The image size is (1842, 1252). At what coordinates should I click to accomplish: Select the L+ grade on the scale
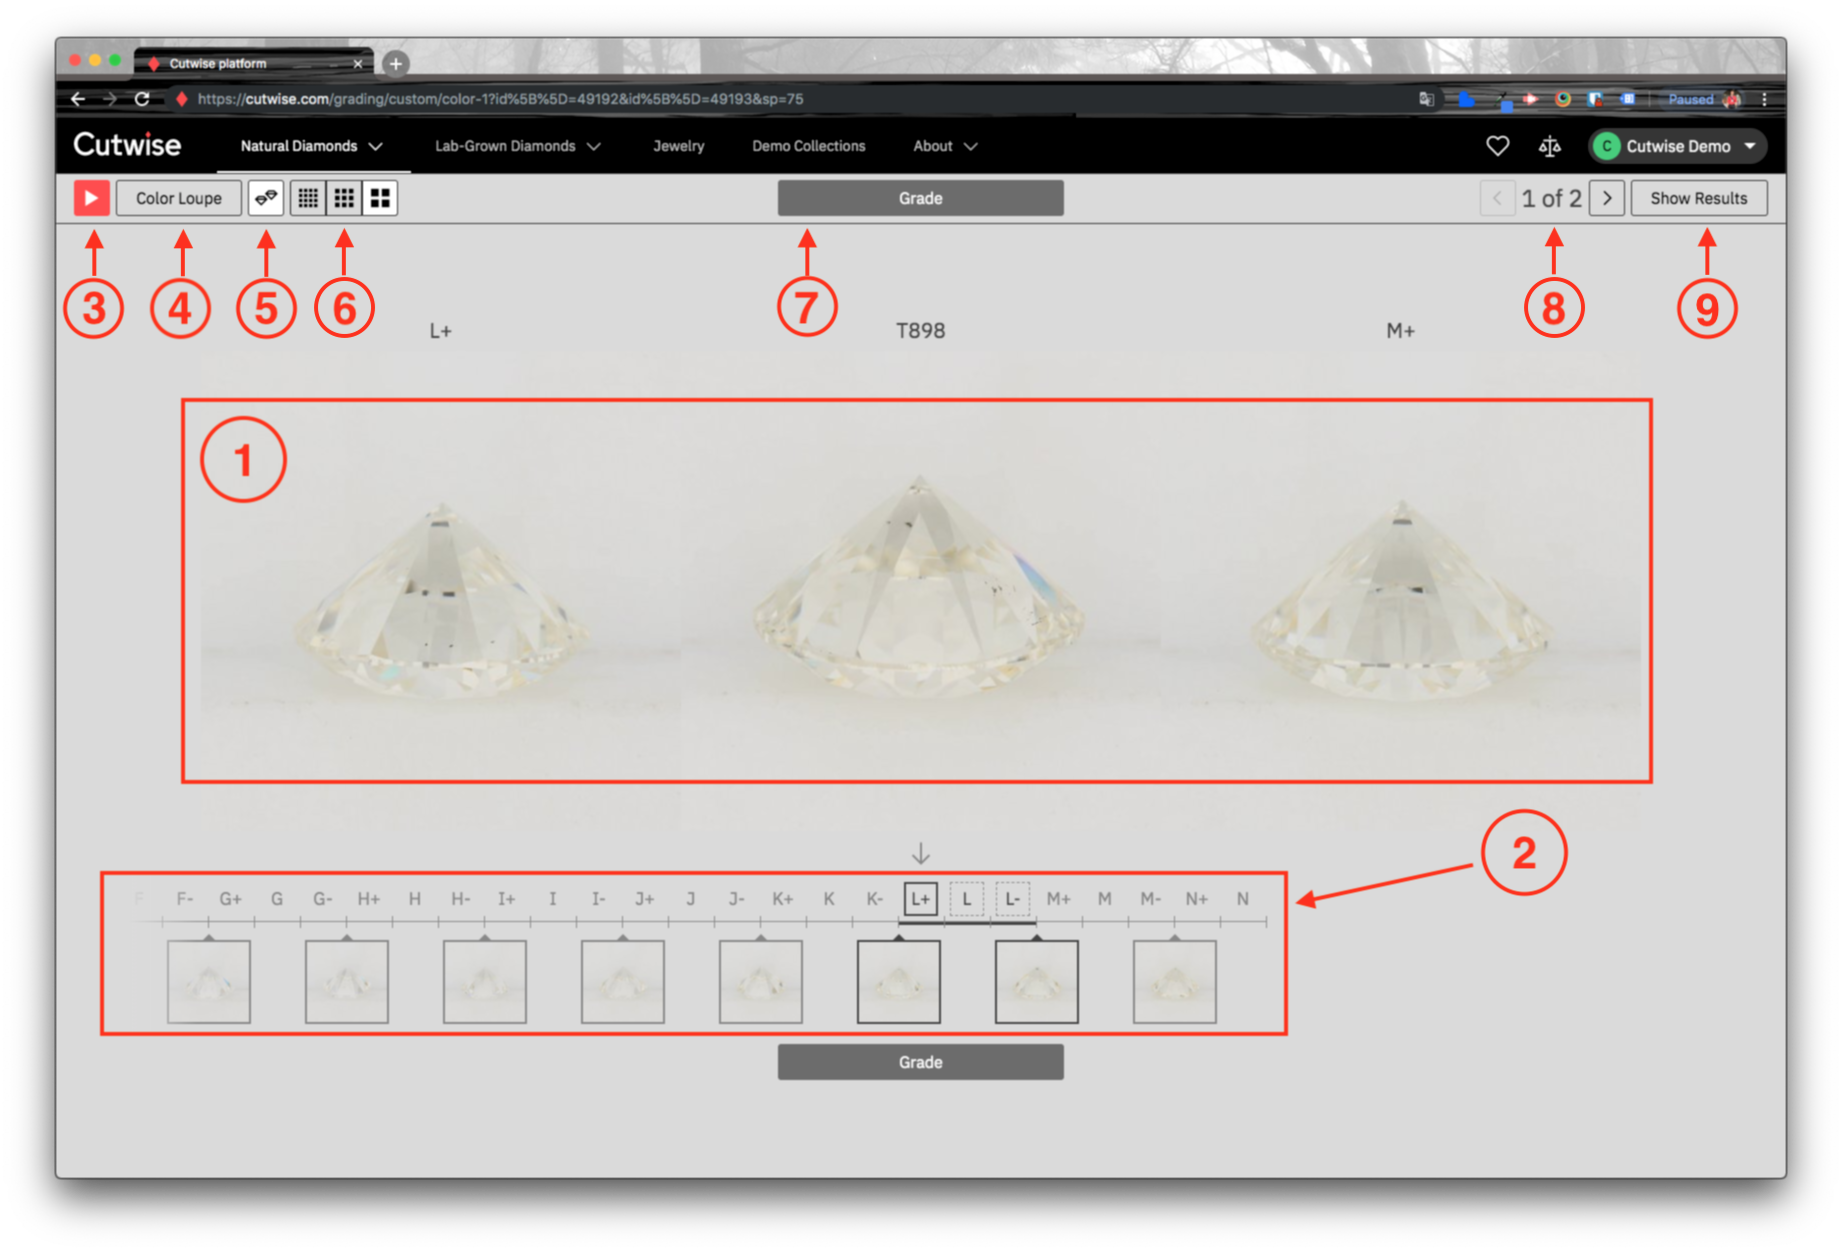point(920,899)
